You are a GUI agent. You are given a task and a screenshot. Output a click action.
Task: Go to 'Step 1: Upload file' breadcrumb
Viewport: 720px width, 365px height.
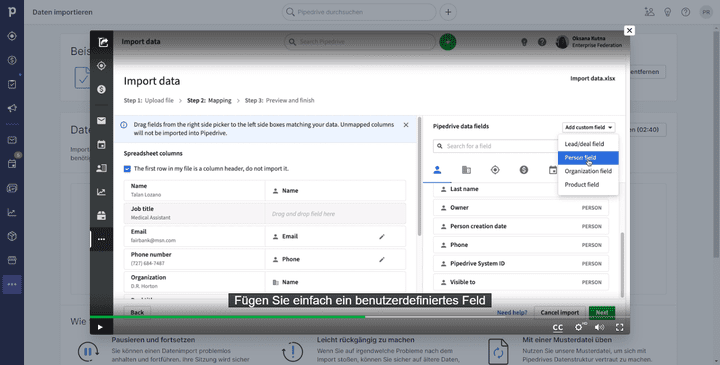[x=148, y=101]
